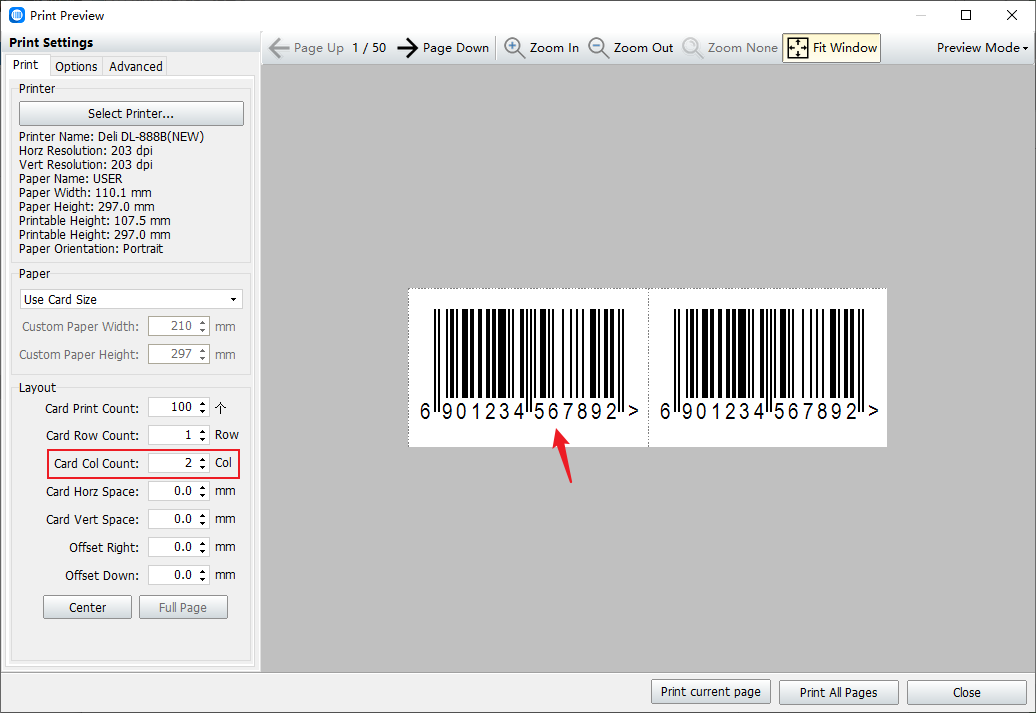This screenshot has height=713, width=1036.
Task: Switch to the Options tab
Action: pos(76,66)
